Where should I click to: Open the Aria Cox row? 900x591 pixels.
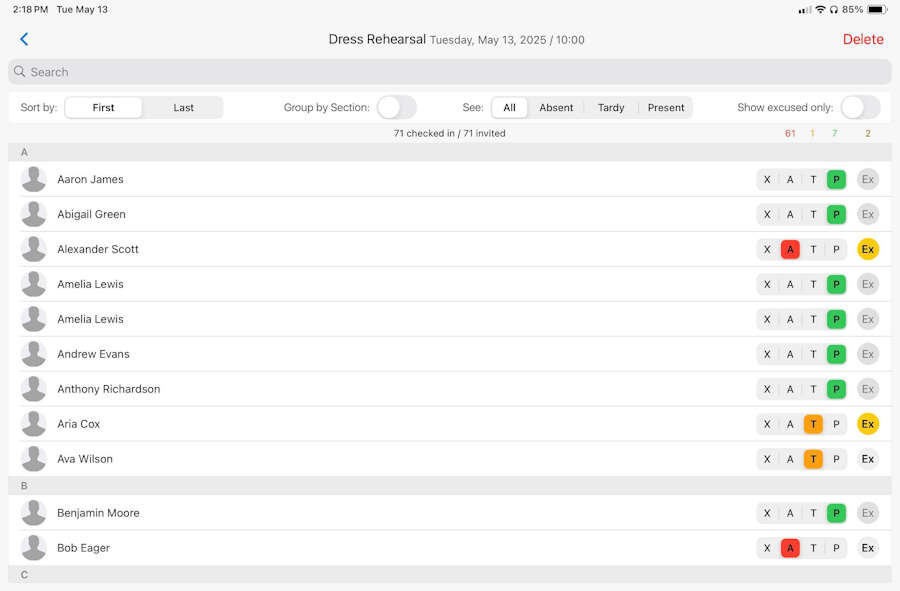point(450,425)
